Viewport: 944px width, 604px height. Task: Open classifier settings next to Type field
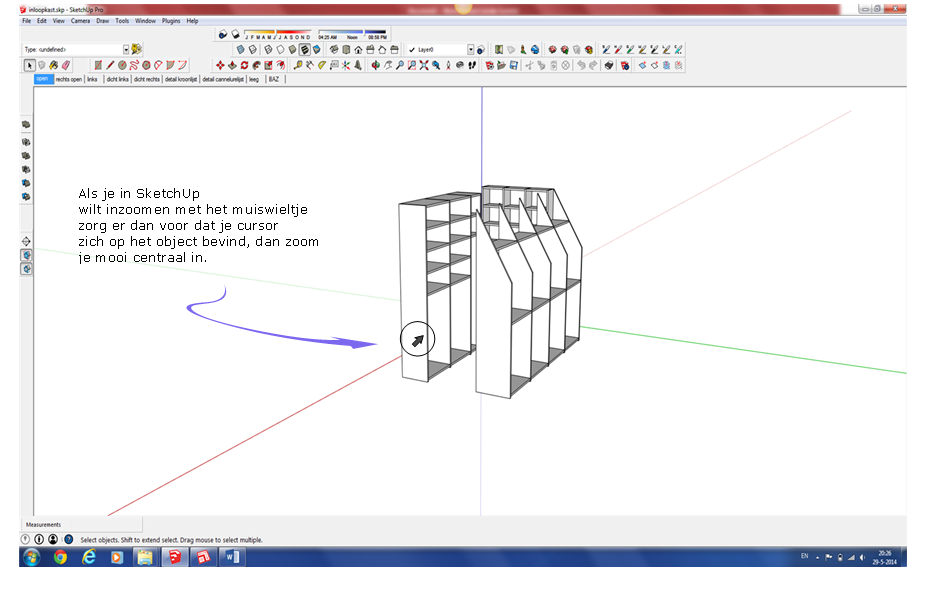click(x=137, y=49)
